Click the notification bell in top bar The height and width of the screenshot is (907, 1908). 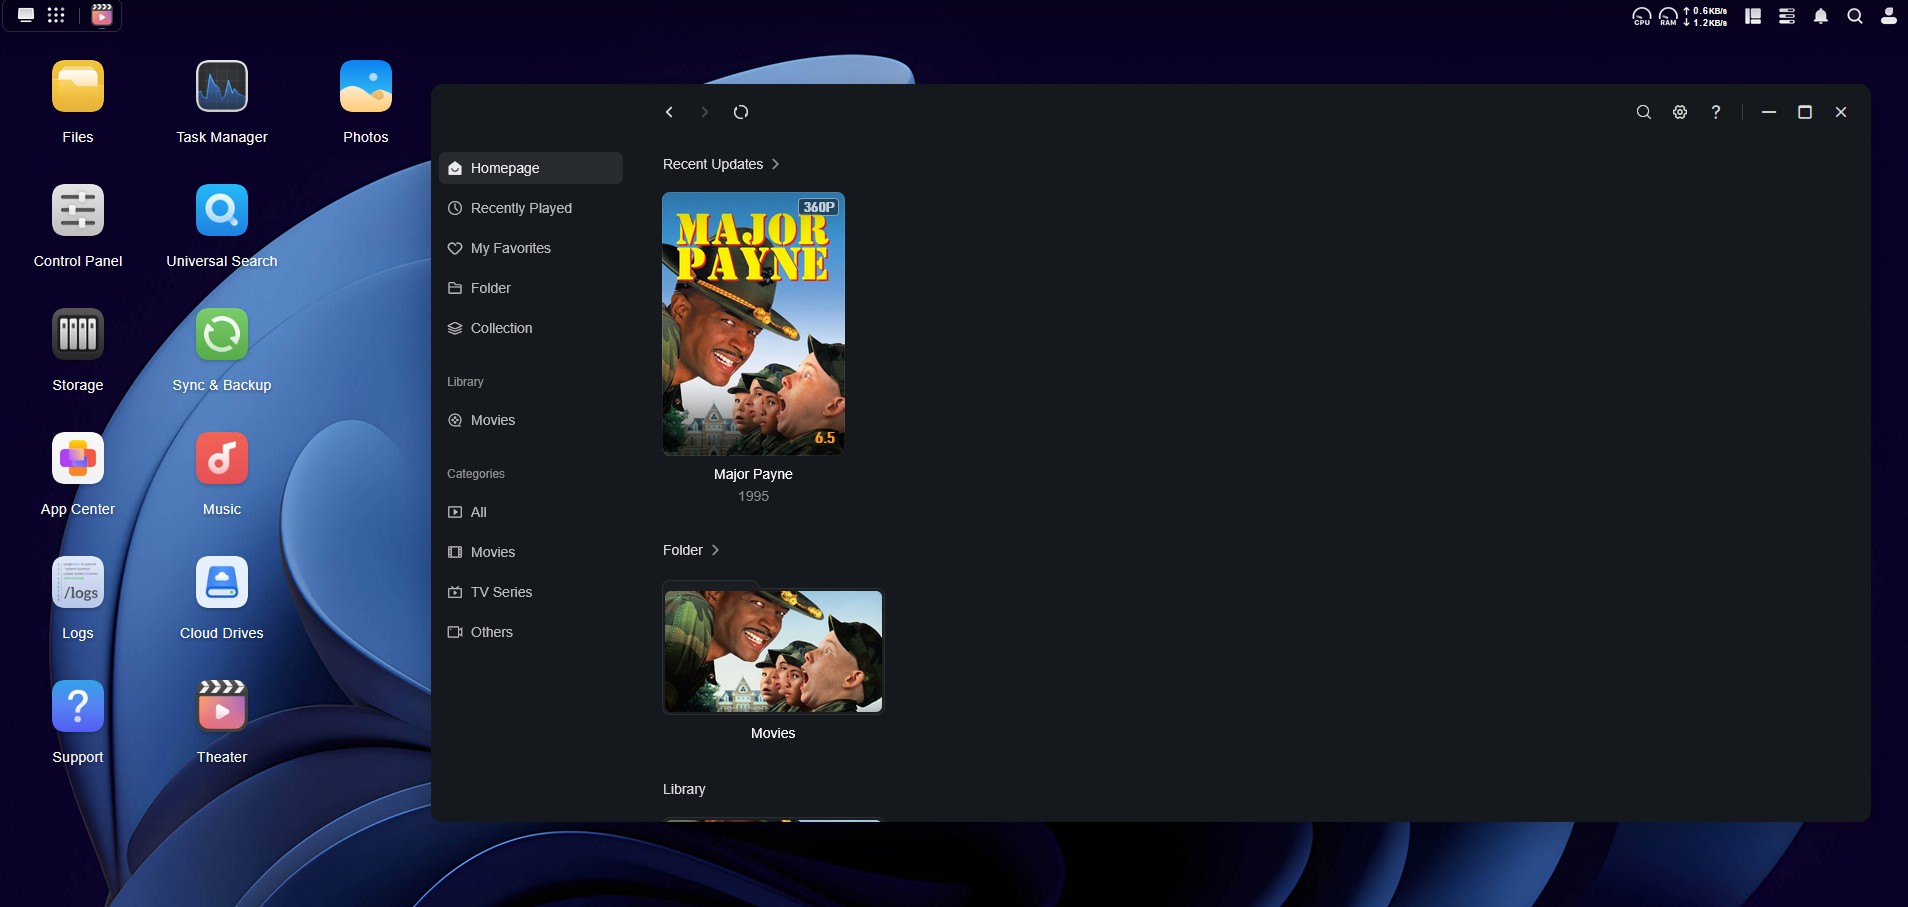(1821, 16)
